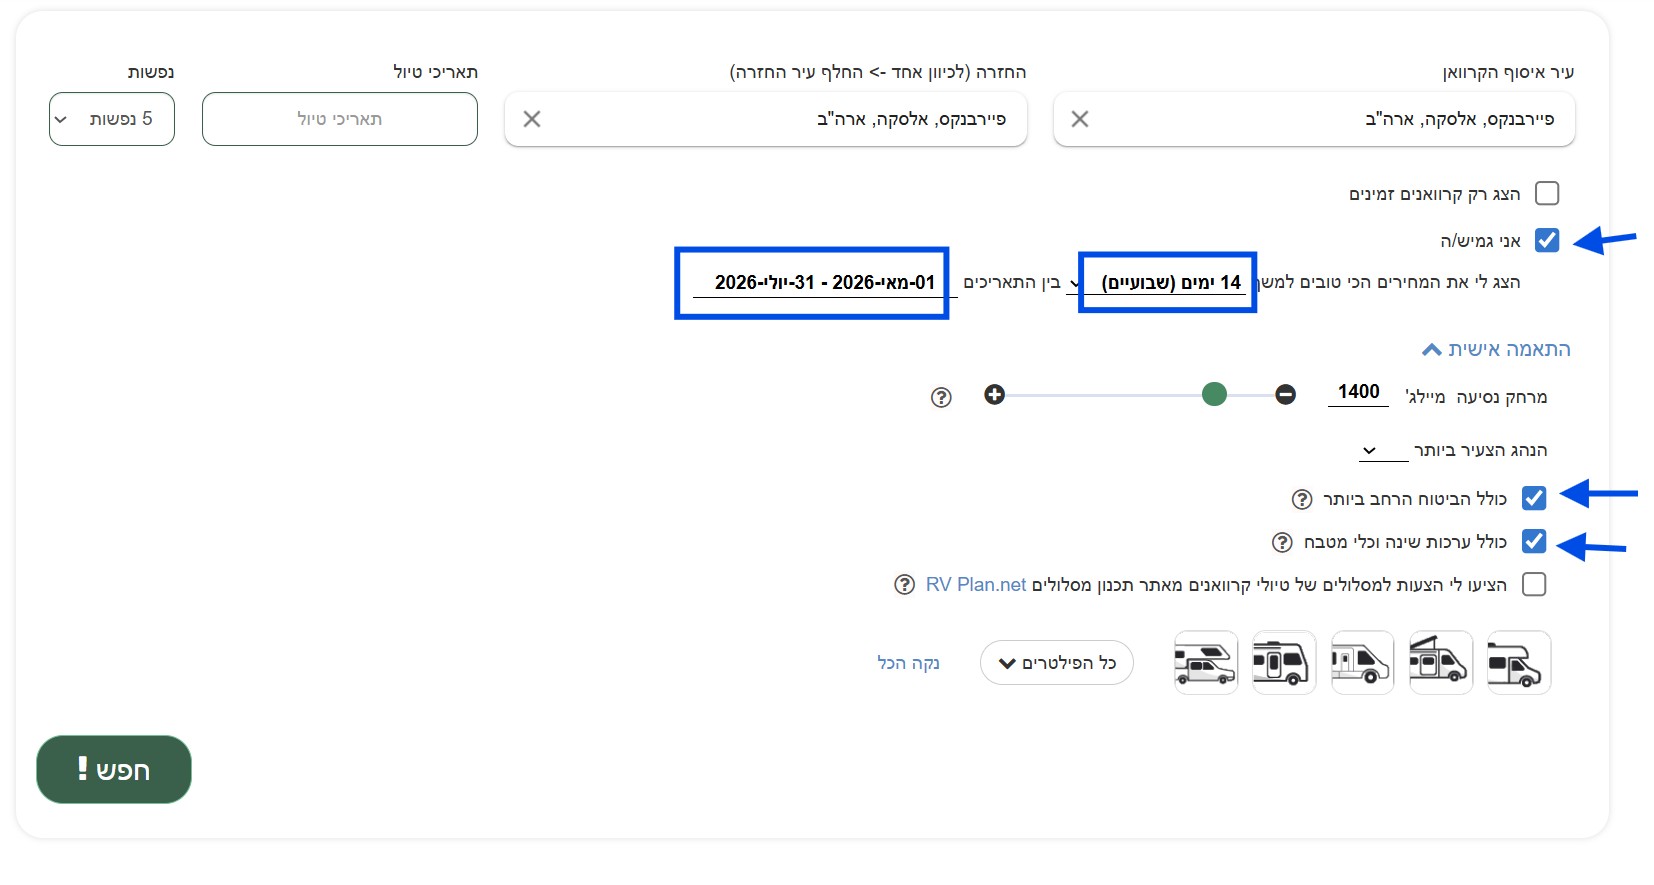Image resolution: width=1654 pixels, height=885 pixels.
Task: Click the minus icon on mileage slider
Action: pos(1286,395)
